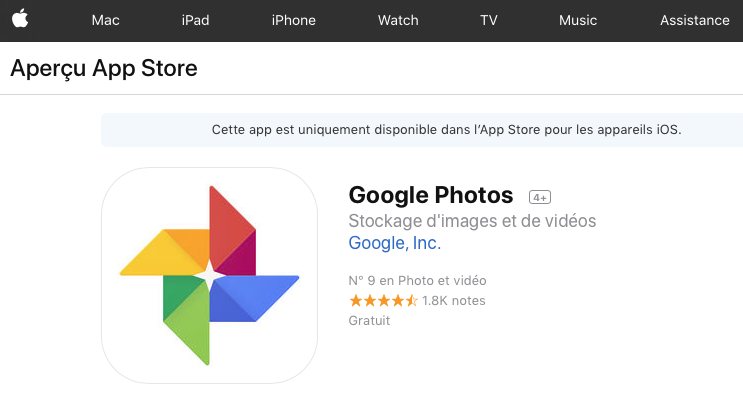Click the Apple logo icon

point(20,19)
